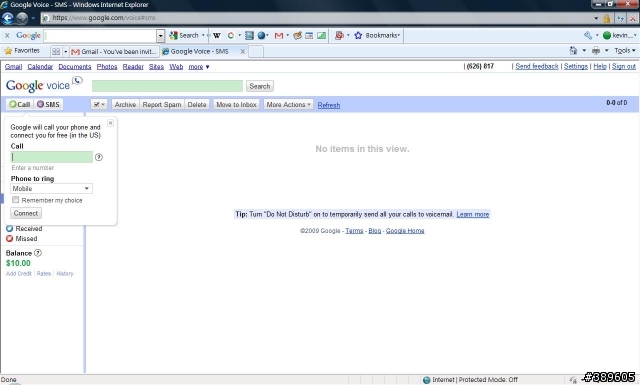The image size is (640, 385).
Task: Click the browser Forward arrow button
Action: pos(22,18)
